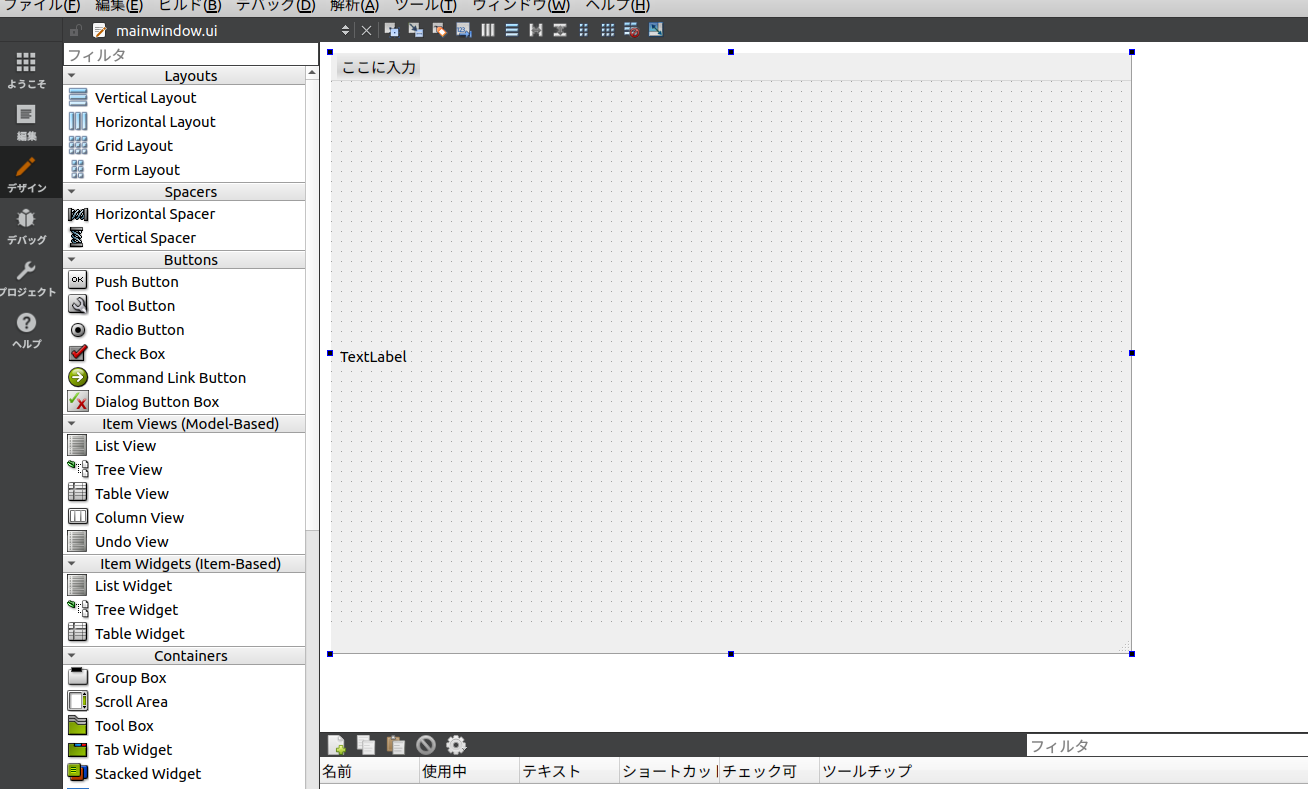Switch to 編集 mode in the sidebar

click(x=25, y=122)
